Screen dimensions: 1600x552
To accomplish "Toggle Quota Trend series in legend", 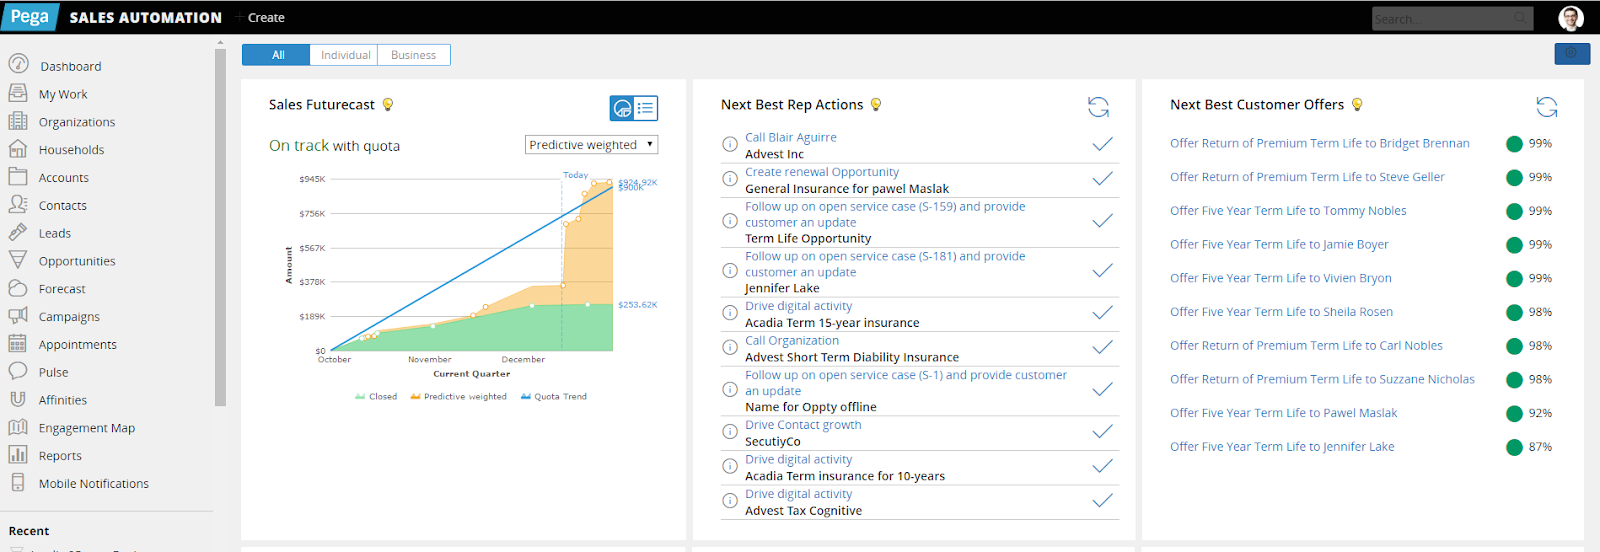I will (x=553, y=397).
